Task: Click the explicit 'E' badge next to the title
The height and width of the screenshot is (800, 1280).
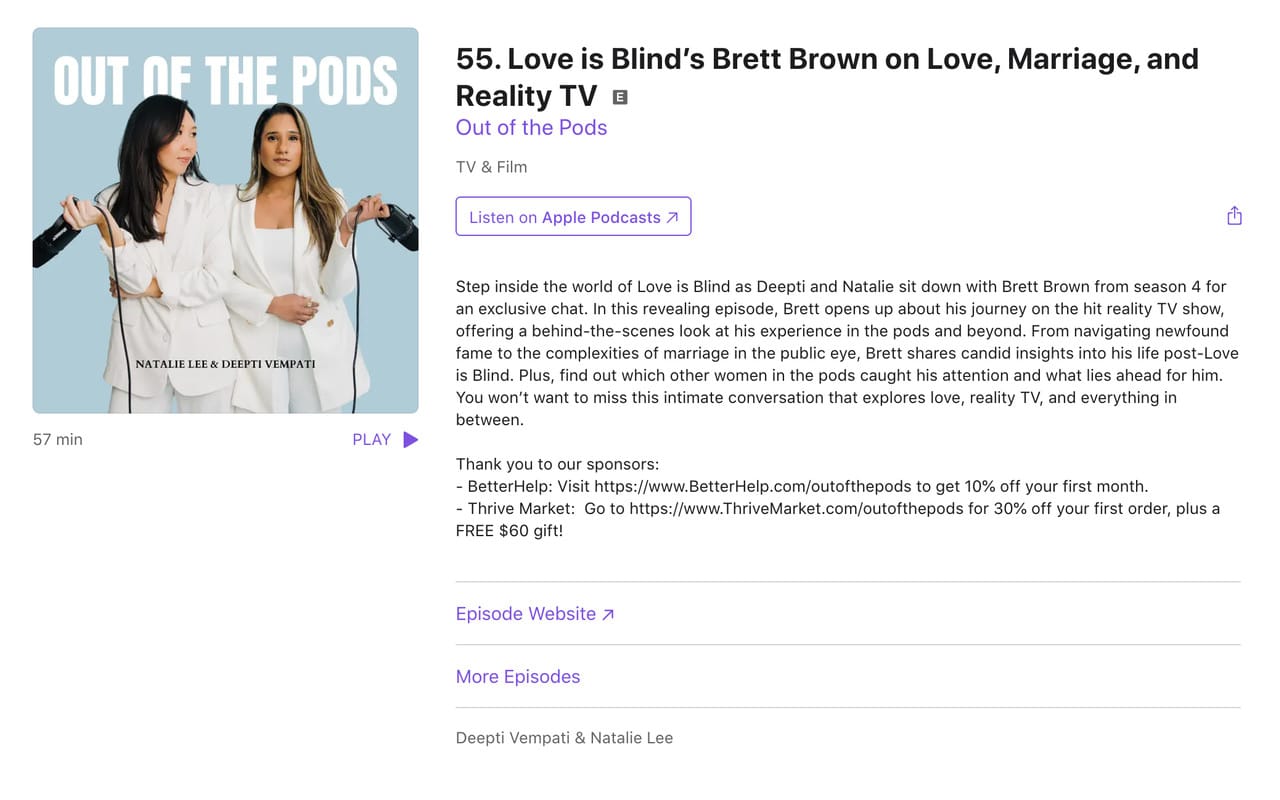Action: point(620,96)
